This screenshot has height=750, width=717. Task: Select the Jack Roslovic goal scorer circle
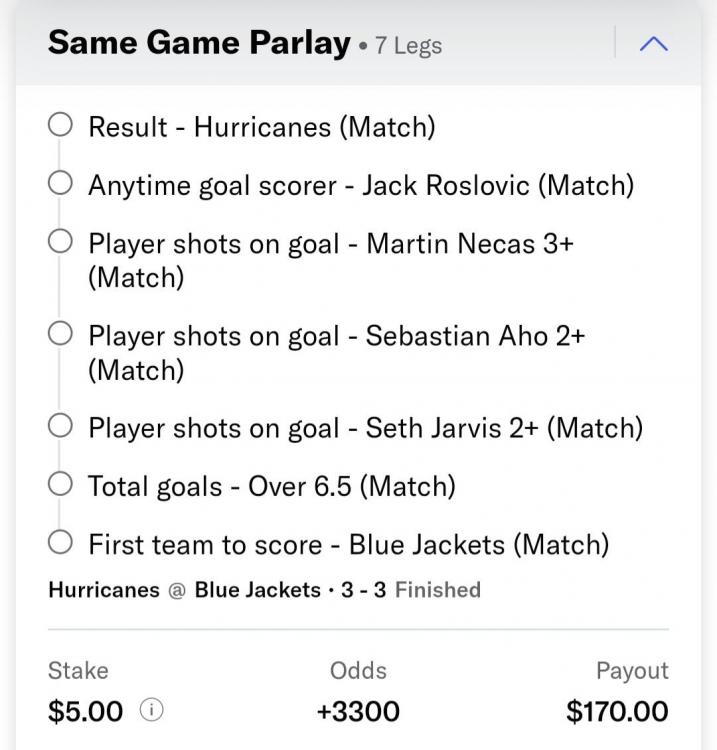click(60, 183)
